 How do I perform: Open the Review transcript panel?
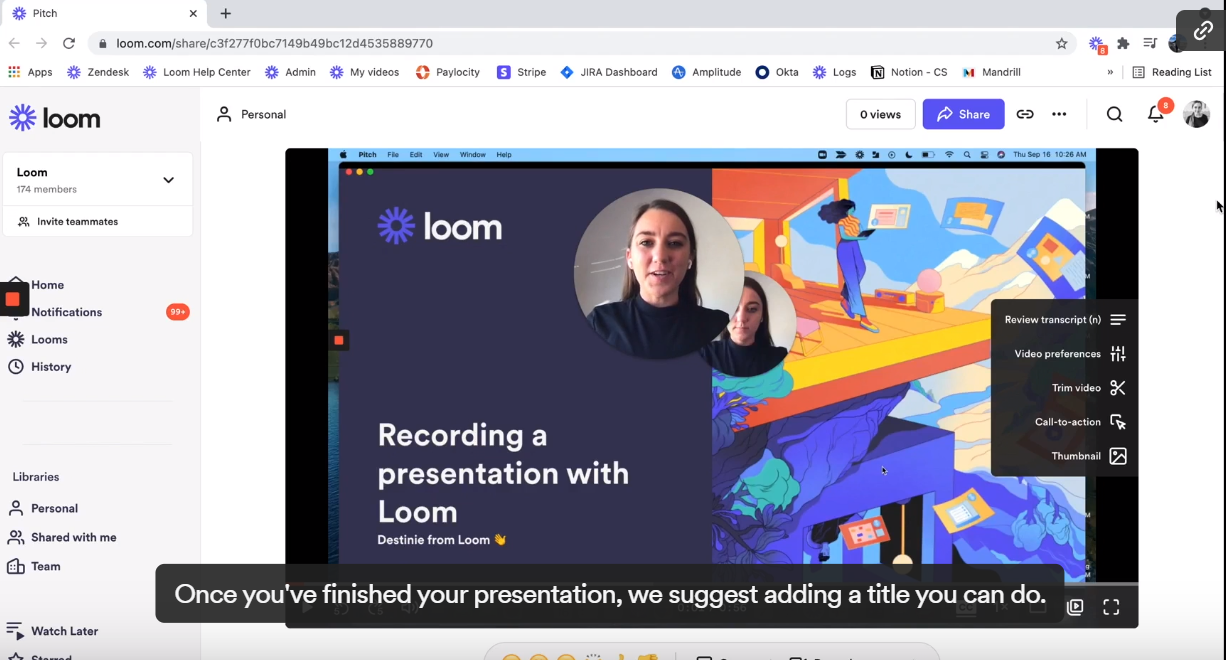point(1064,320)
